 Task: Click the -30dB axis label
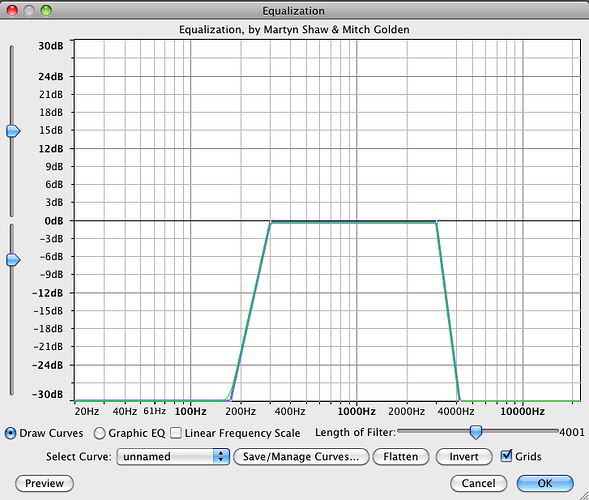coord(48,394)
